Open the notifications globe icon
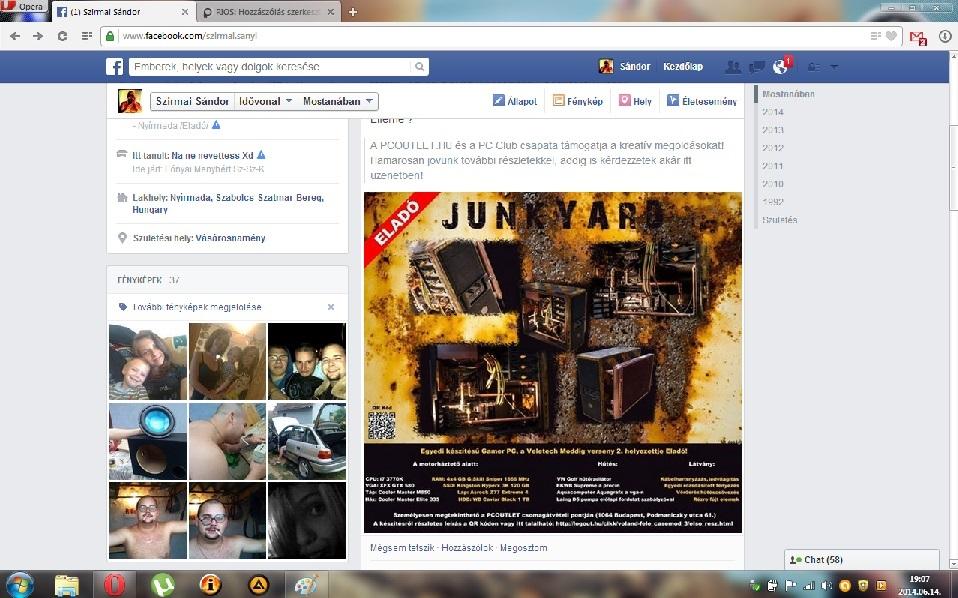This screenshot has height=598, width=958. (x=780, y=67)
